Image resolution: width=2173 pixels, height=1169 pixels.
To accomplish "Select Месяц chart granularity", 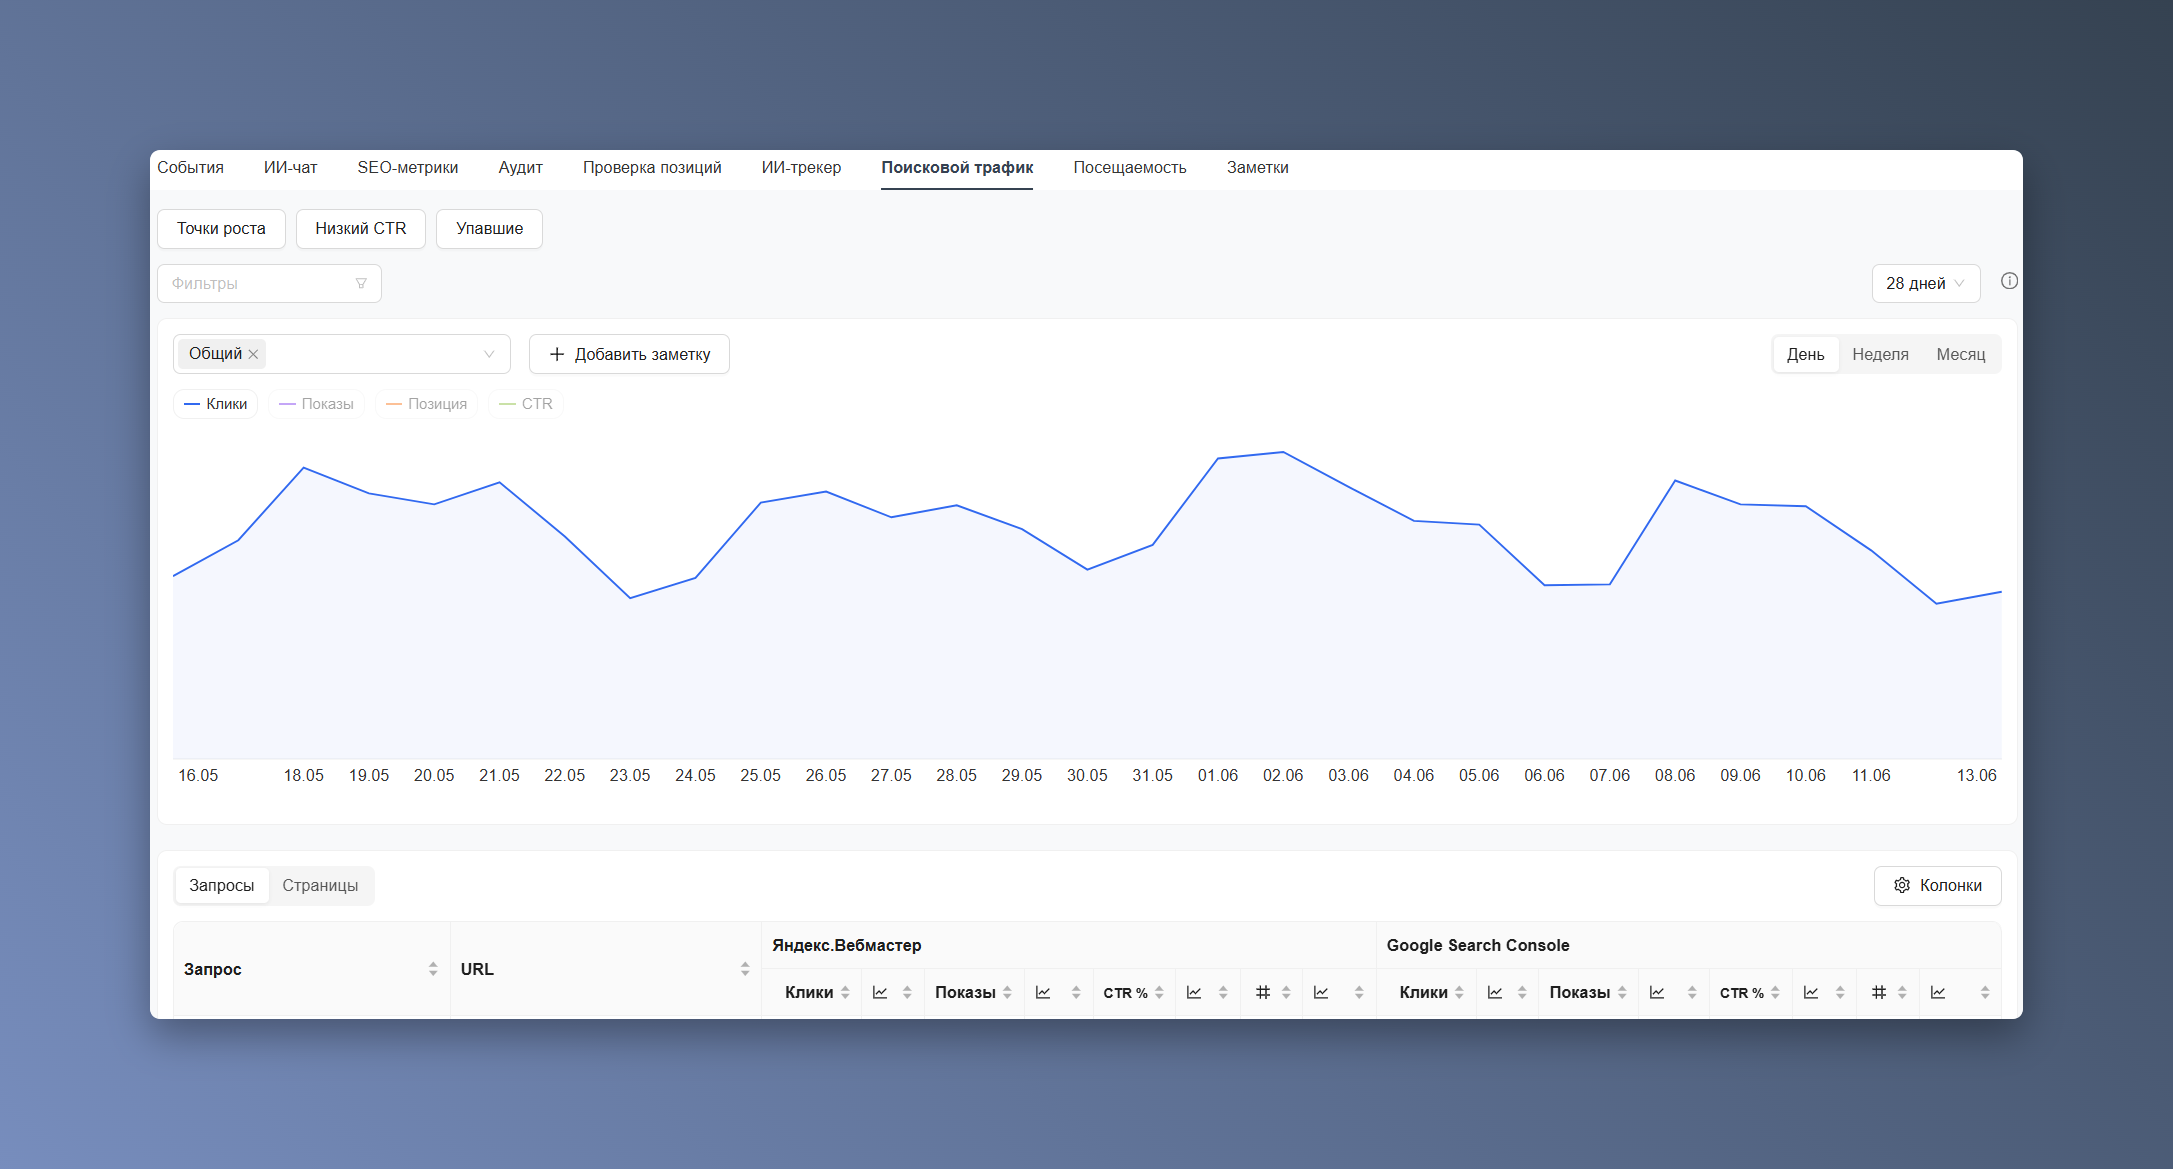I will [1960, 354].
